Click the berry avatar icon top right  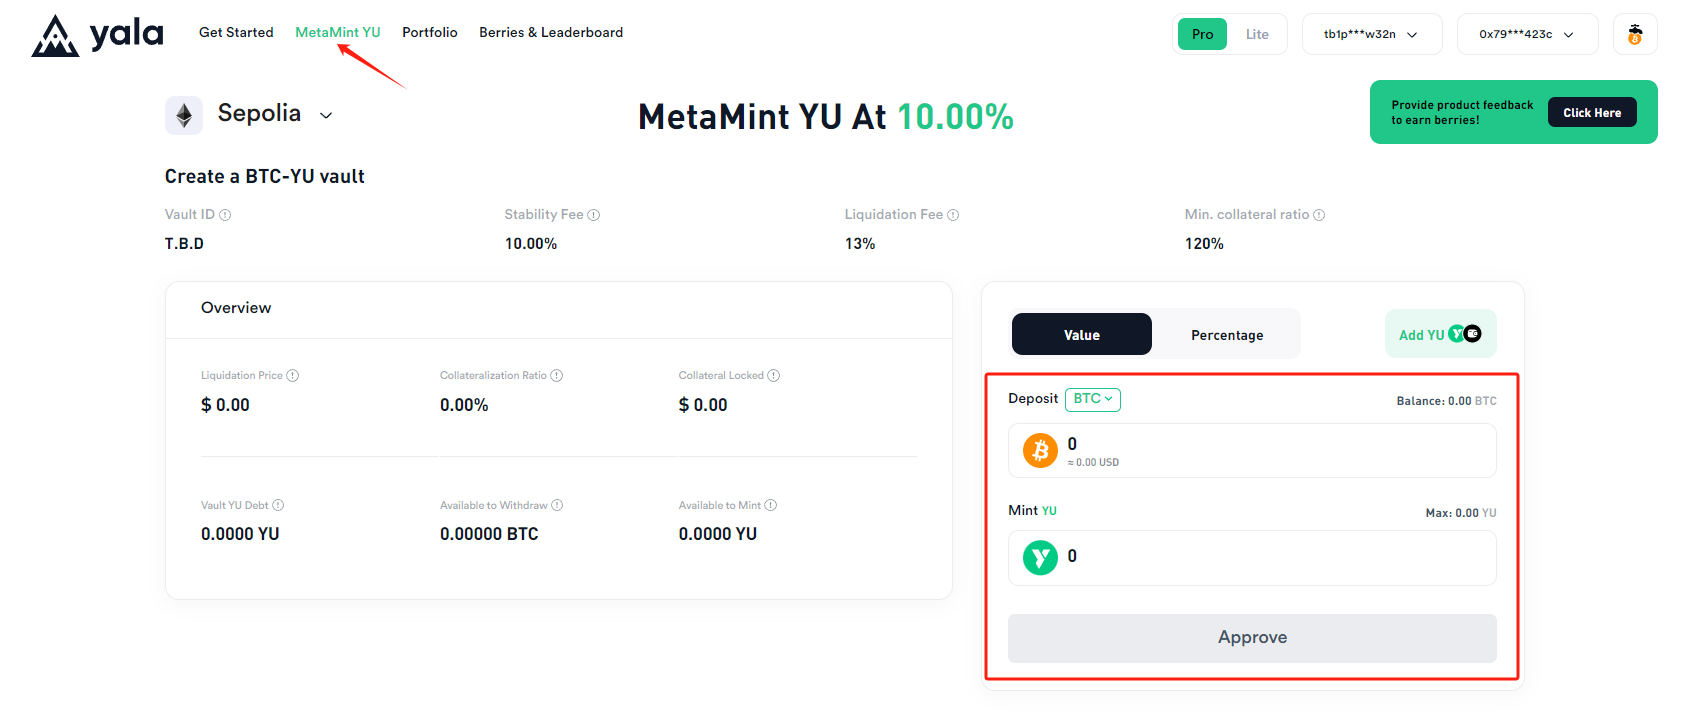1635,34
